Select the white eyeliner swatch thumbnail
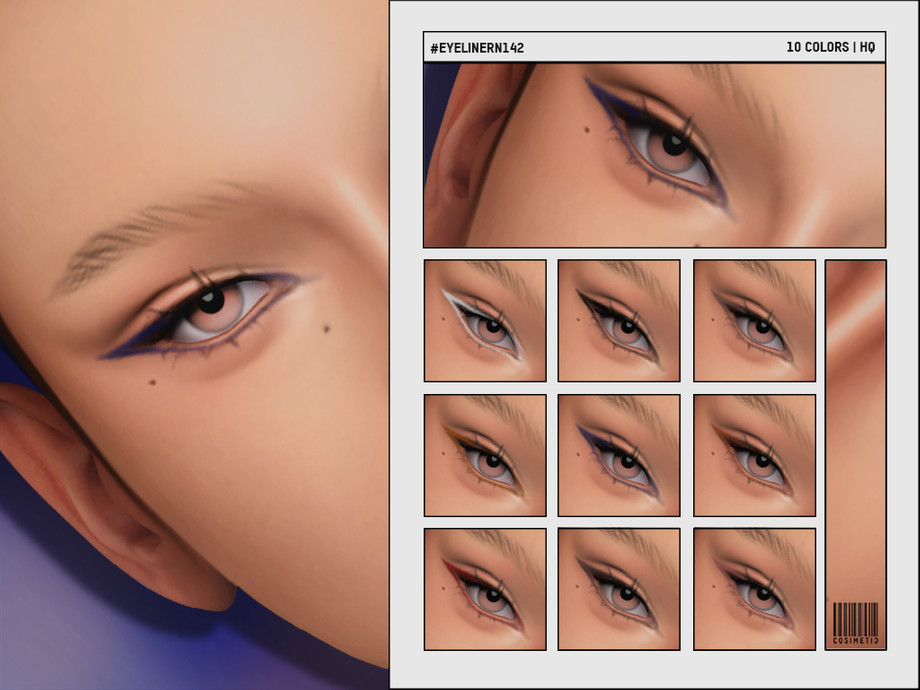The width and height of the screenshot is (920, 690). point(485,320)
